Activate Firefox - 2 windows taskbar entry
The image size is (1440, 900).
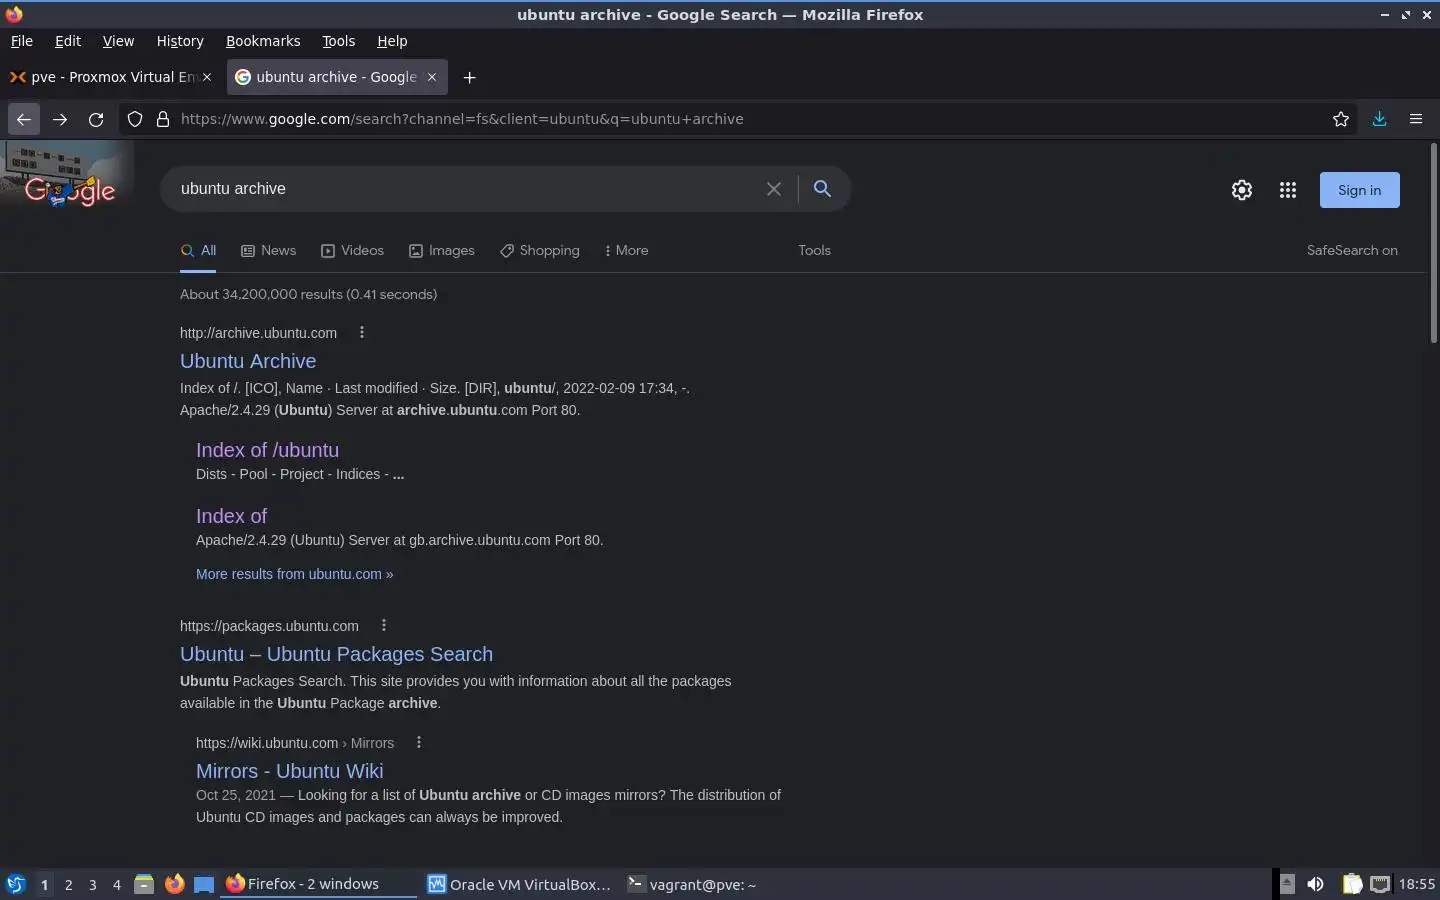coord(318,884)
